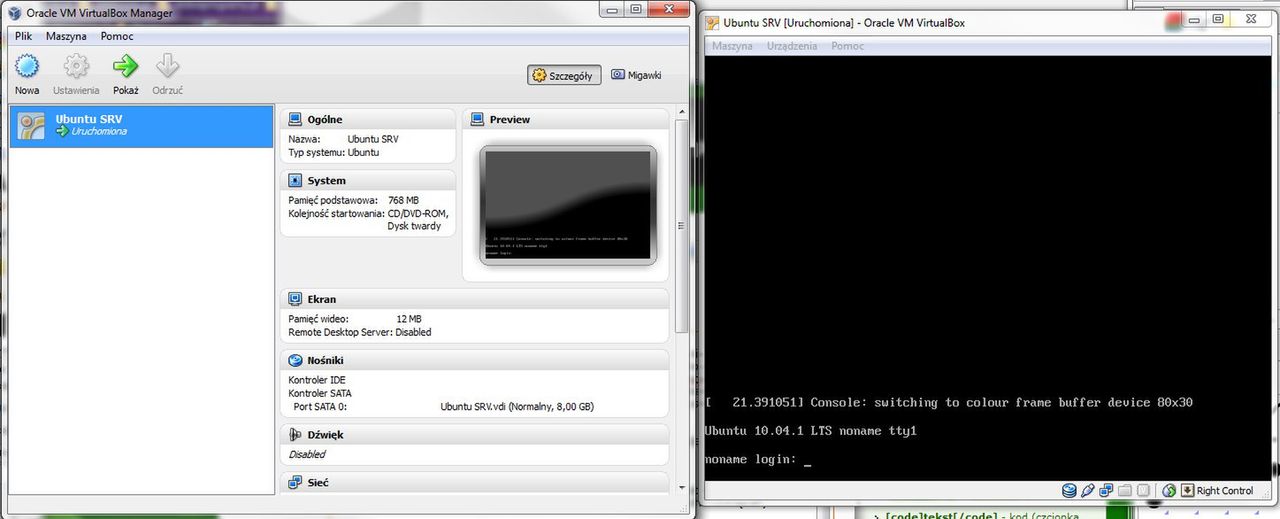The image size is (1280, 519).
Task: Click the Odrzuć discard arrow icon
Action: [x=167, y=67]
